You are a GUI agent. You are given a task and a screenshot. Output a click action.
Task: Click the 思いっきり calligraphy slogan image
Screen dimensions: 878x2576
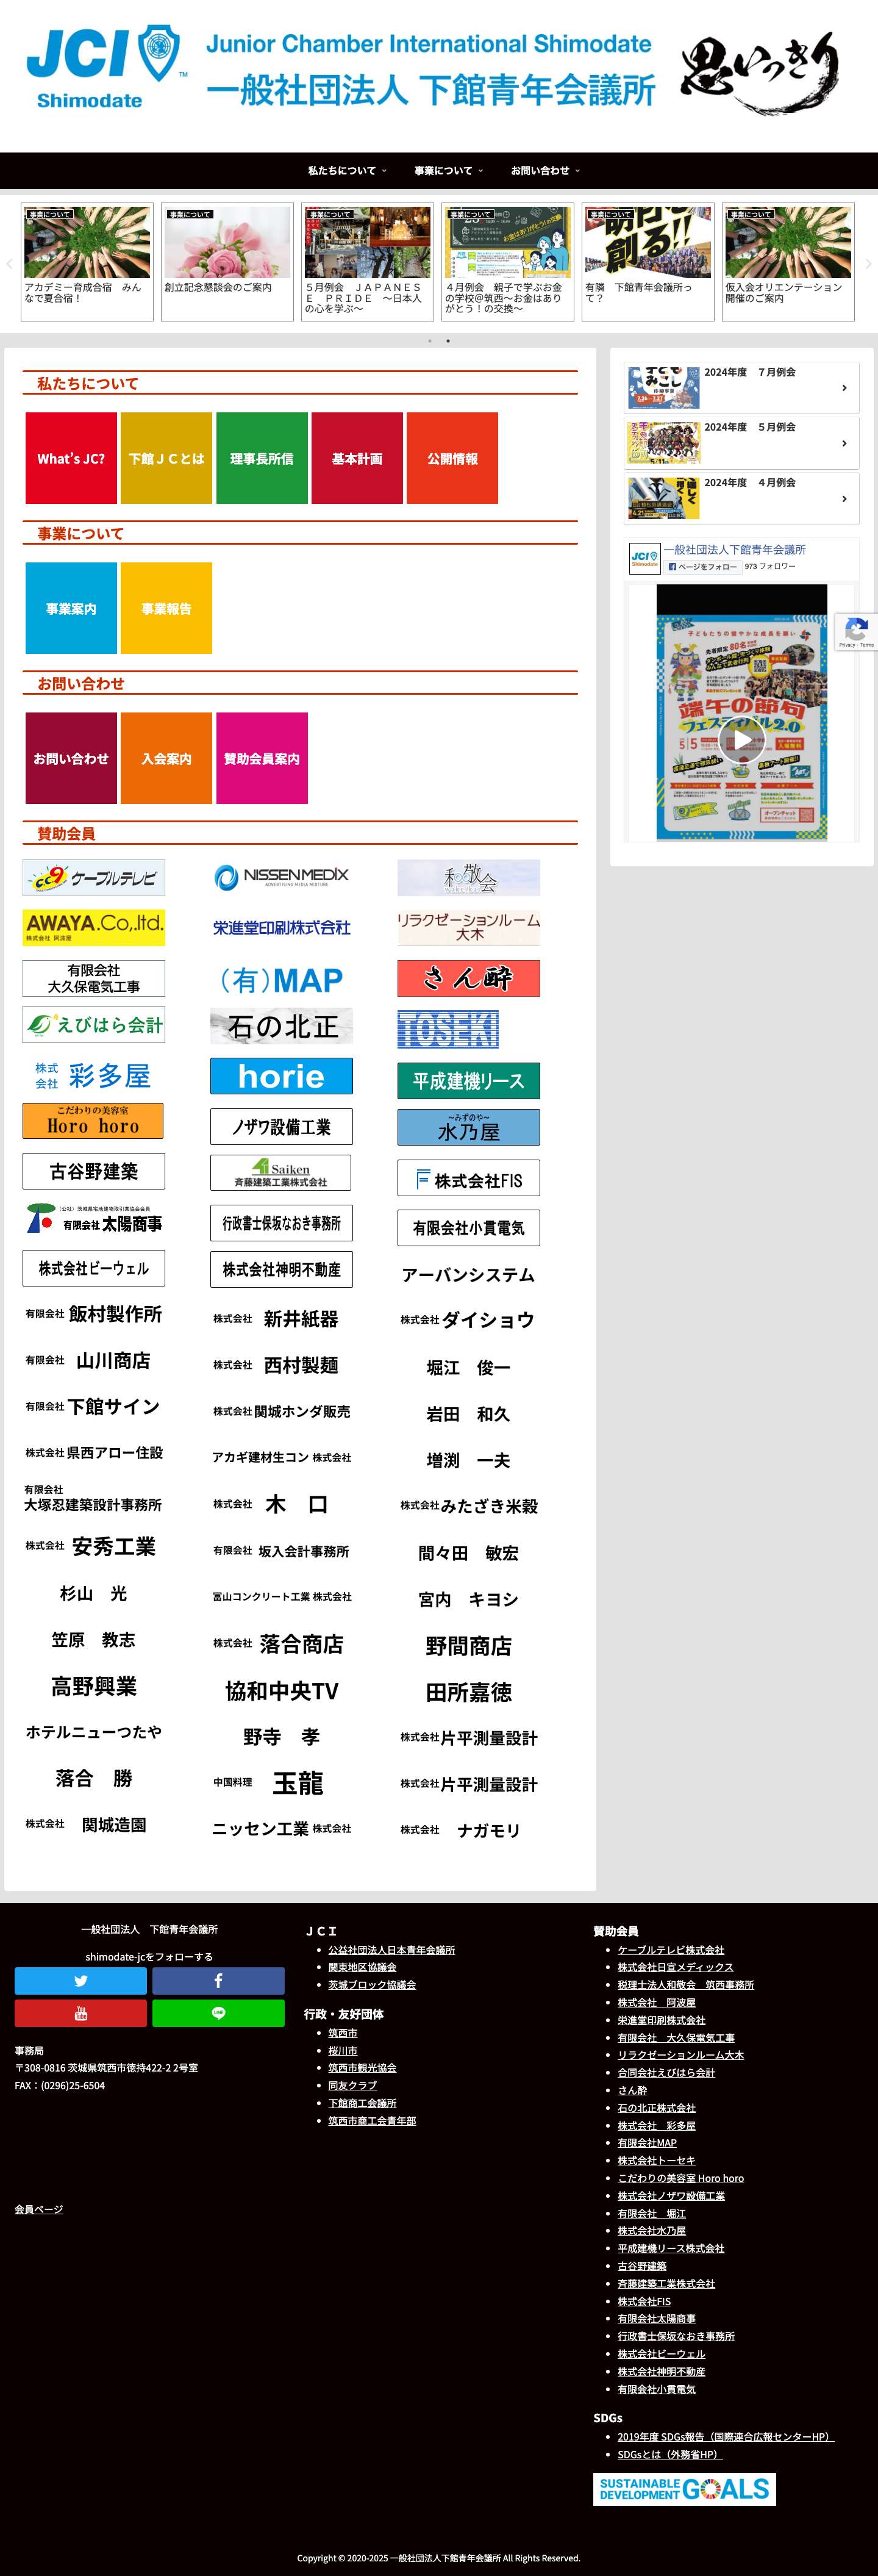click(x=760, y=73)
